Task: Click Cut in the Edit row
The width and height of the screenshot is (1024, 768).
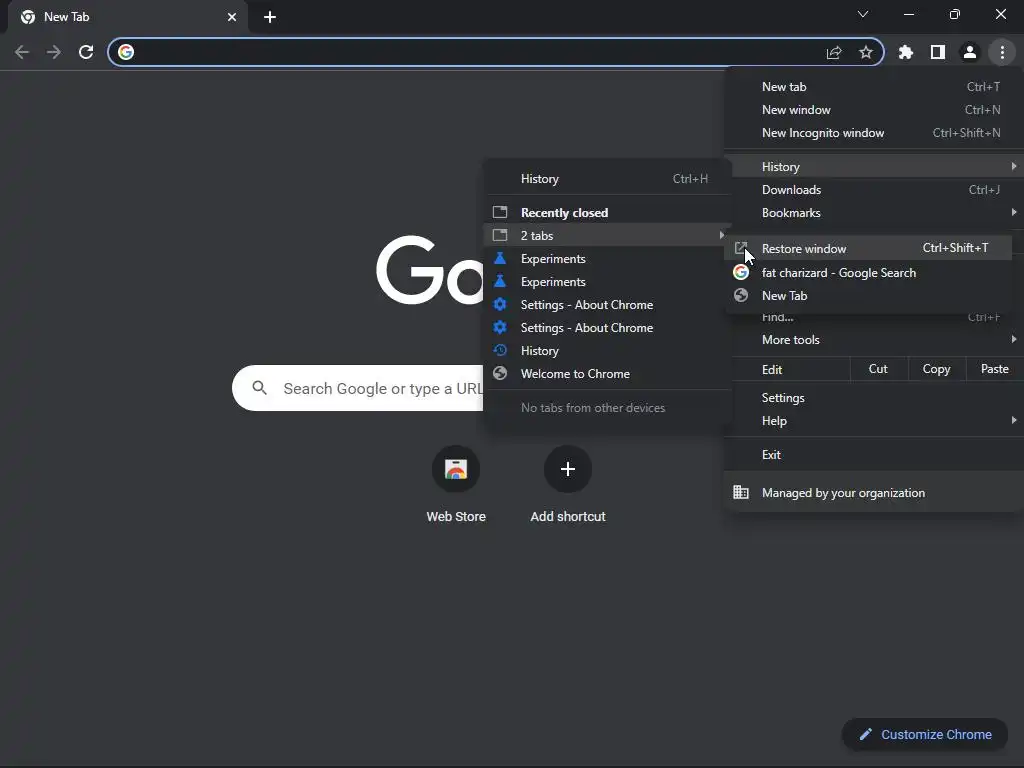Action: (878, 369)
